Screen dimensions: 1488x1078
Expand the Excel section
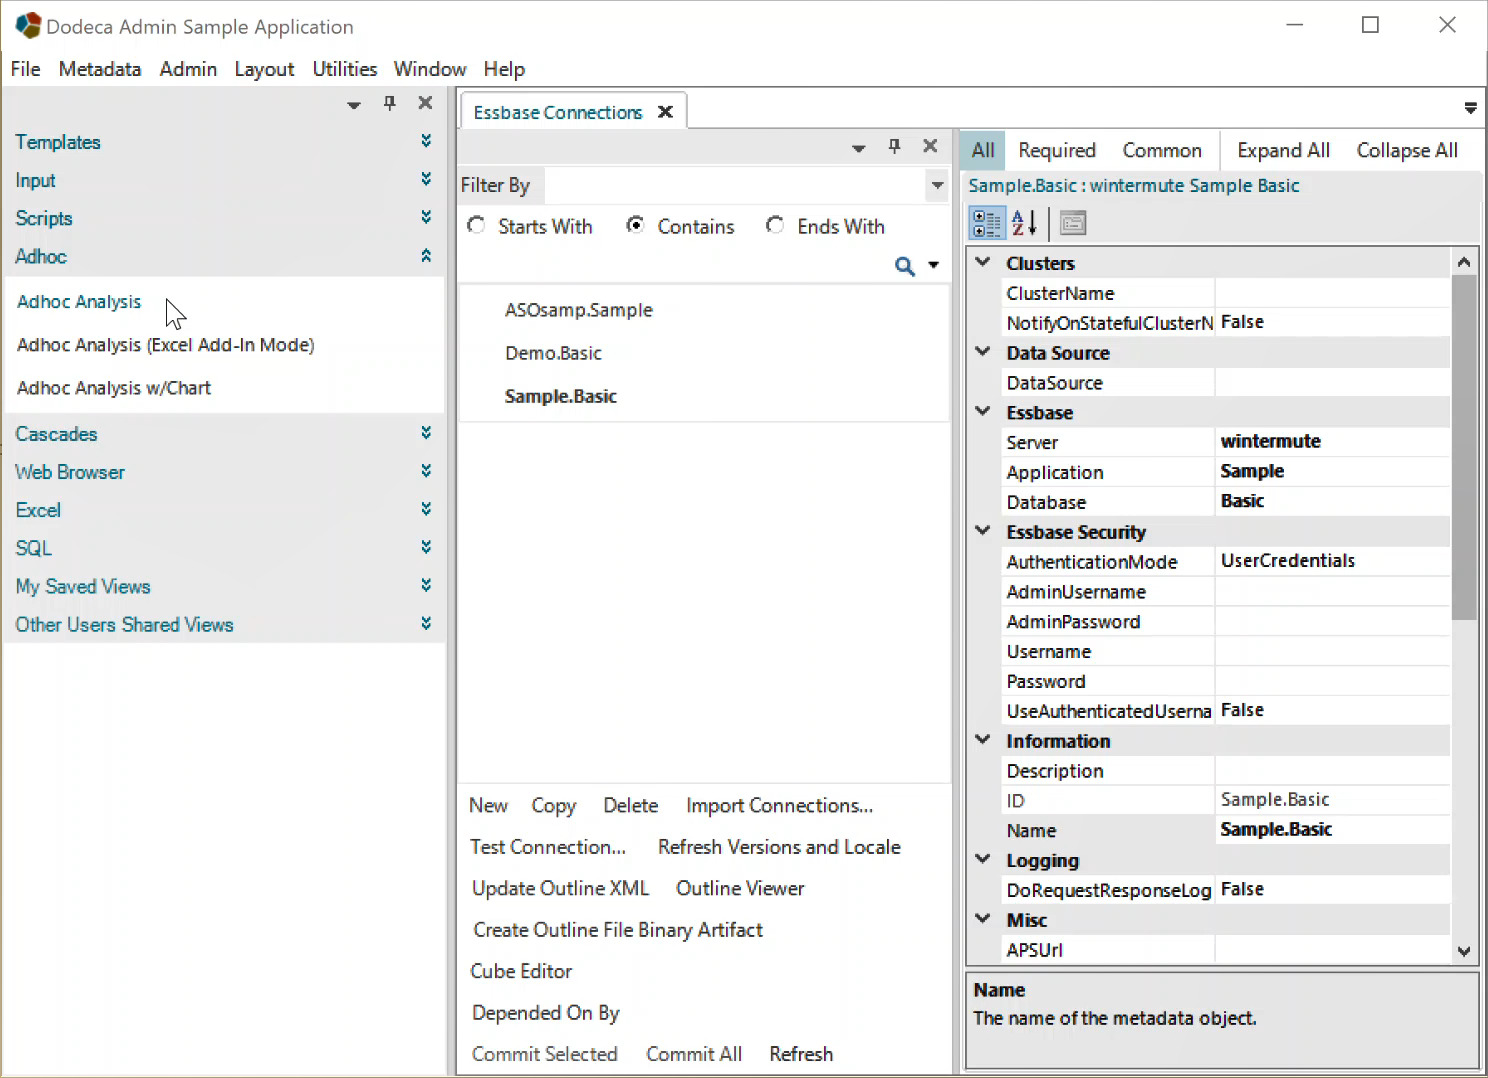[x=426, y=509]
